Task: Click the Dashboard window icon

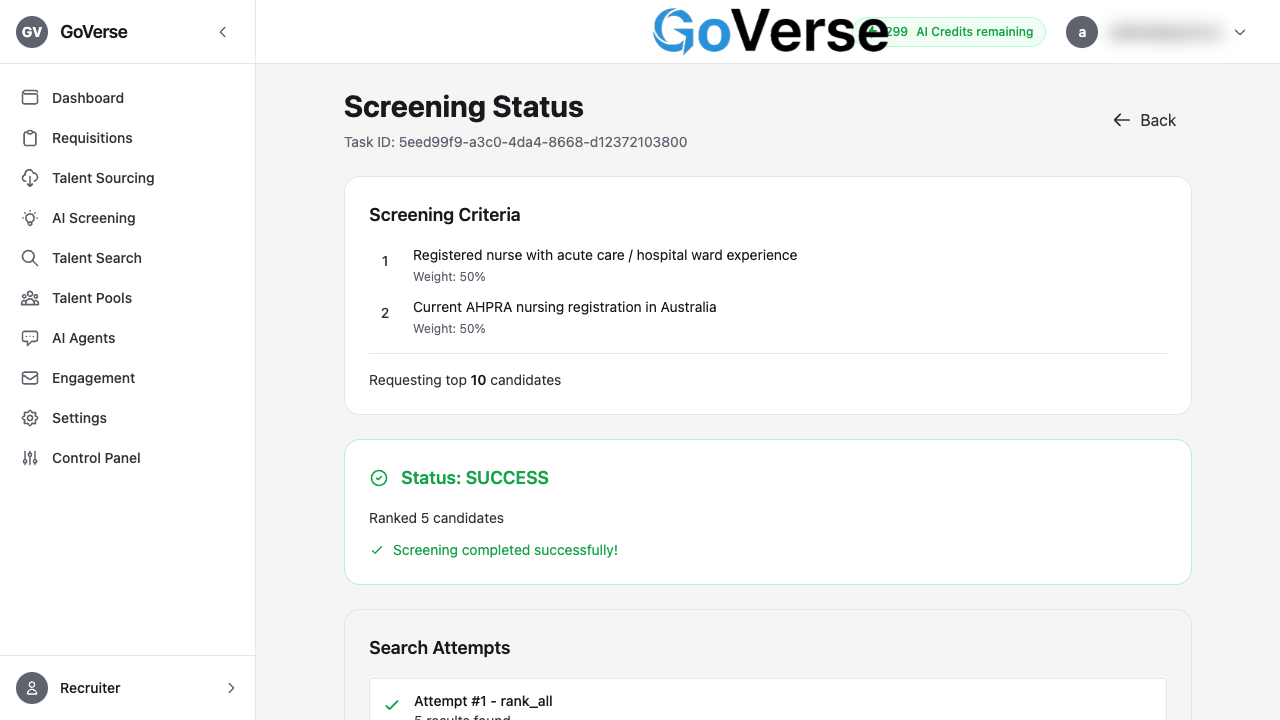Action: [30, 98]
